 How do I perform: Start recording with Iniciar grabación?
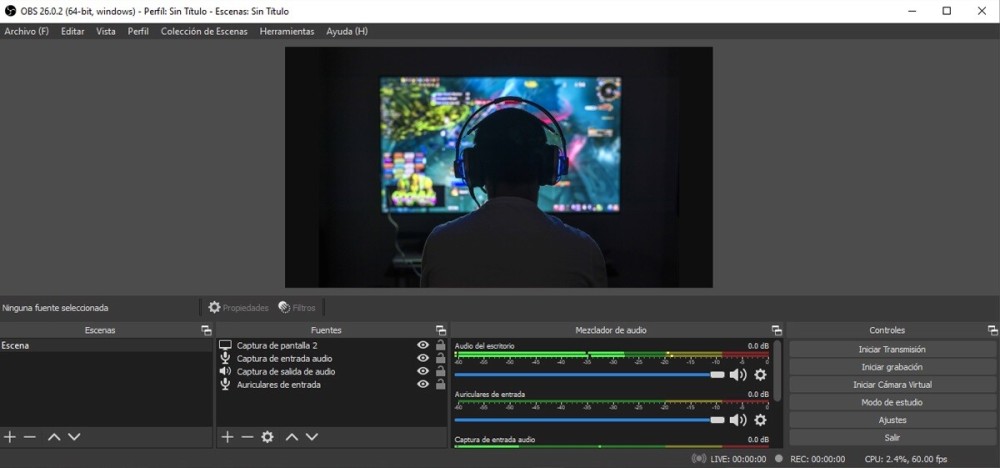[x=892, y=367]
